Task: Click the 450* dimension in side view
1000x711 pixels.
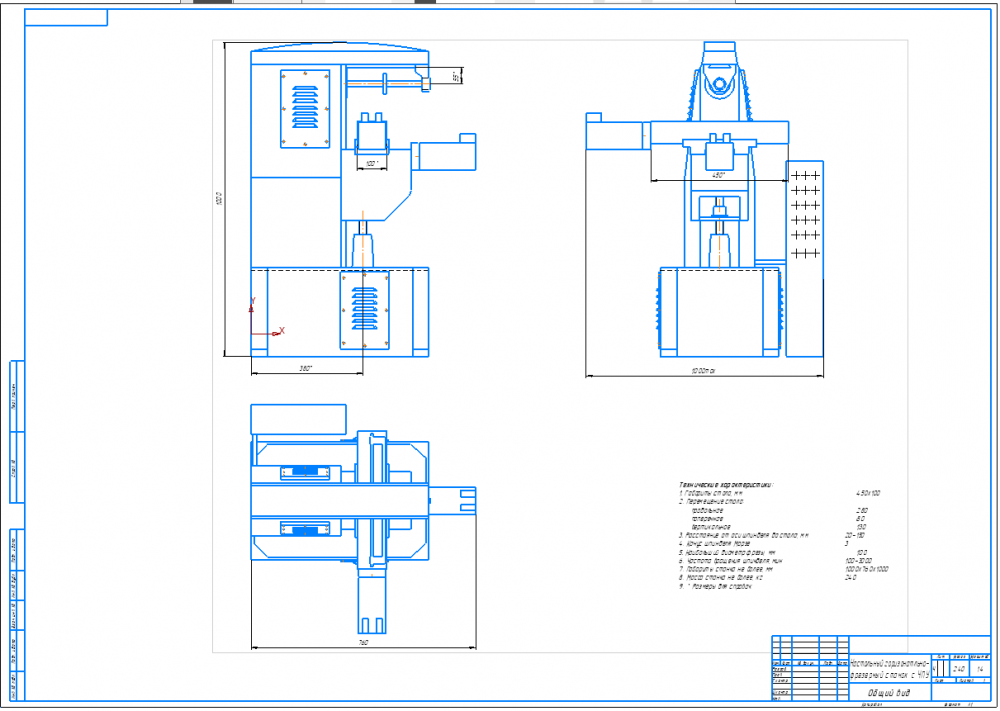Action: click(x=717, y=175)
